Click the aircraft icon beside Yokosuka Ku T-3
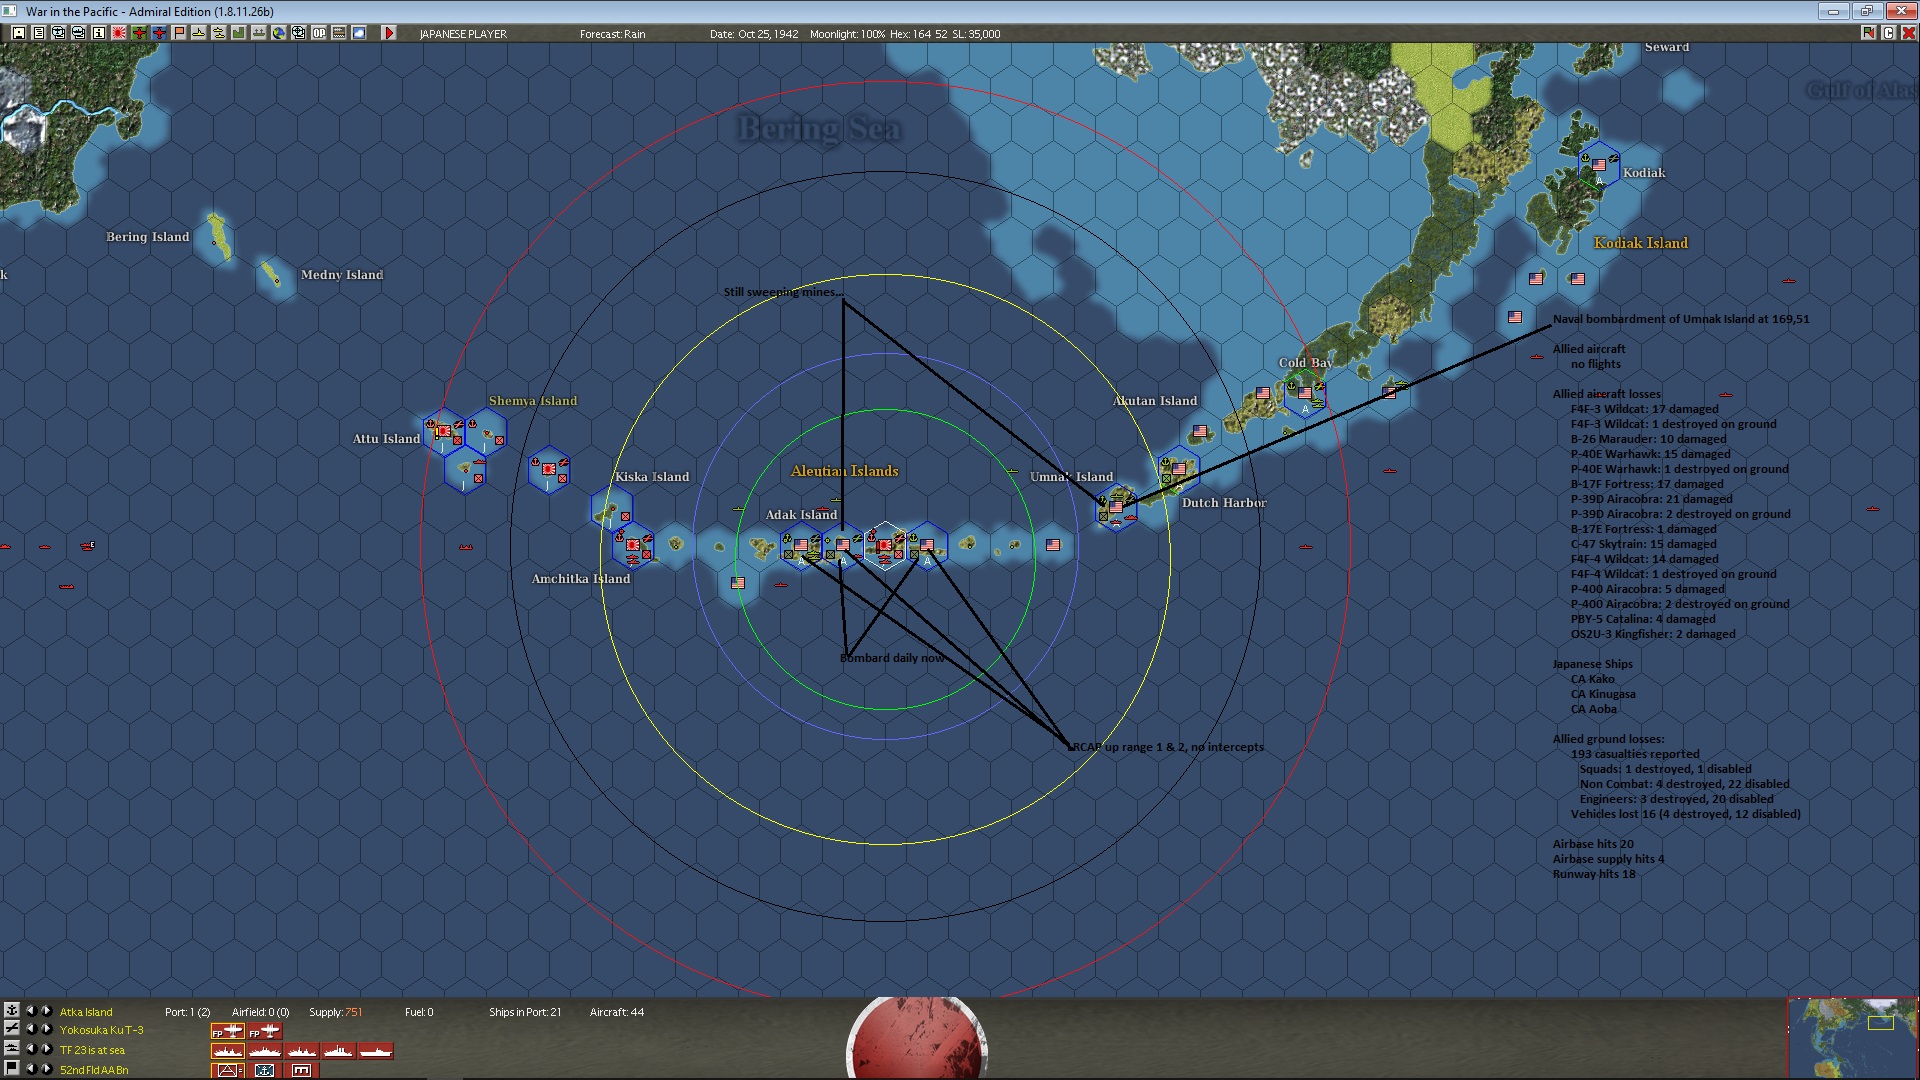This screenshot has width=1920, height=1080. pos(12,1028)
